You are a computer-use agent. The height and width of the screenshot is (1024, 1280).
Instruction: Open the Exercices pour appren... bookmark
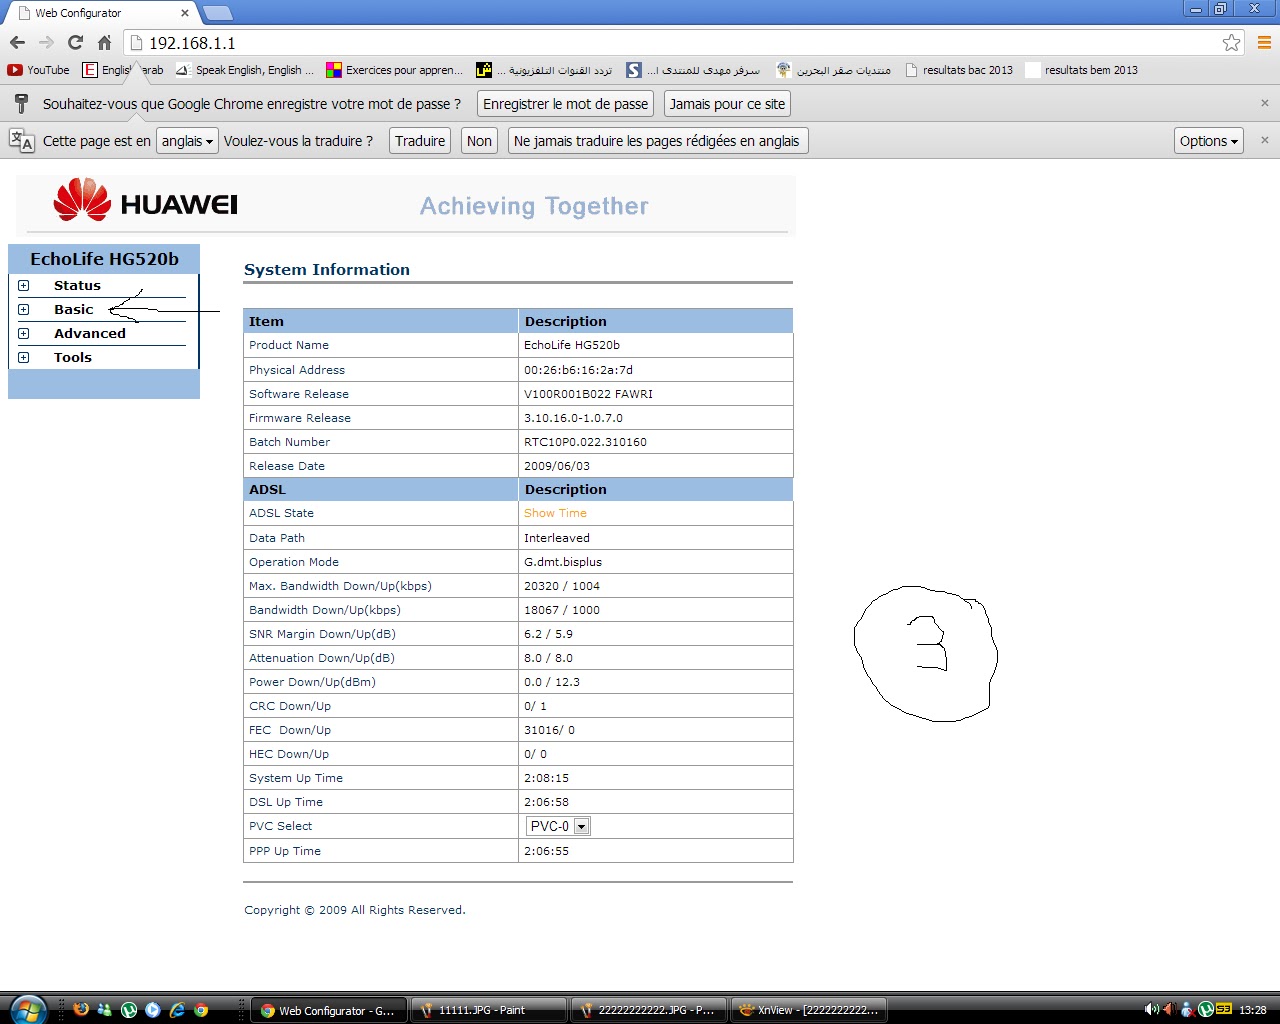[394, 70]
